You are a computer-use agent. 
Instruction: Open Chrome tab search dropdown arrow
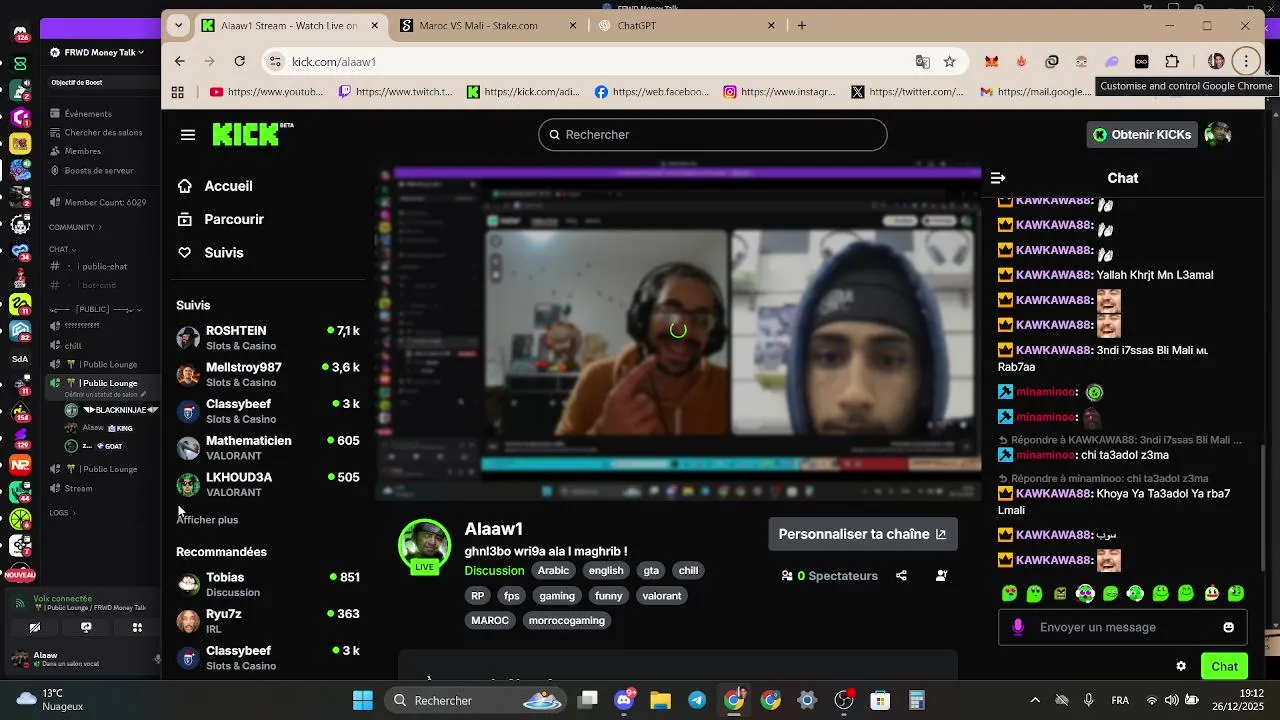click(x=178, y=25)
